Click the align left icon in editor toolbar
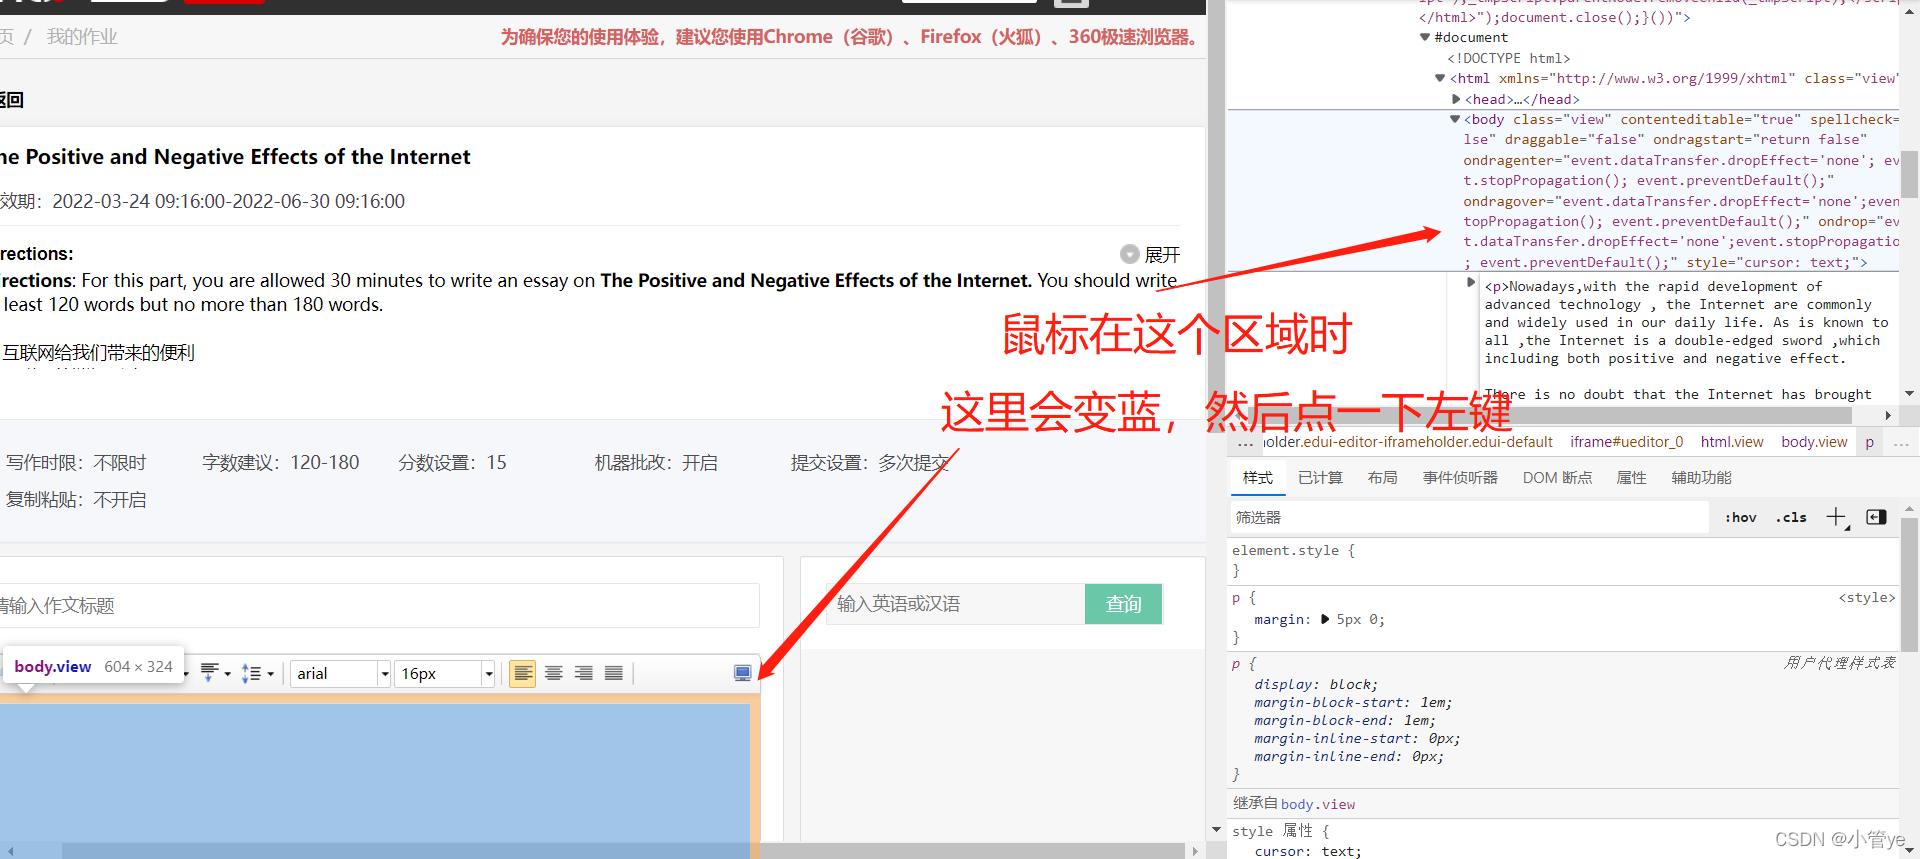The width and height of the screenshot is (1920, 859). pyautogui.click(x=523, y=674)
